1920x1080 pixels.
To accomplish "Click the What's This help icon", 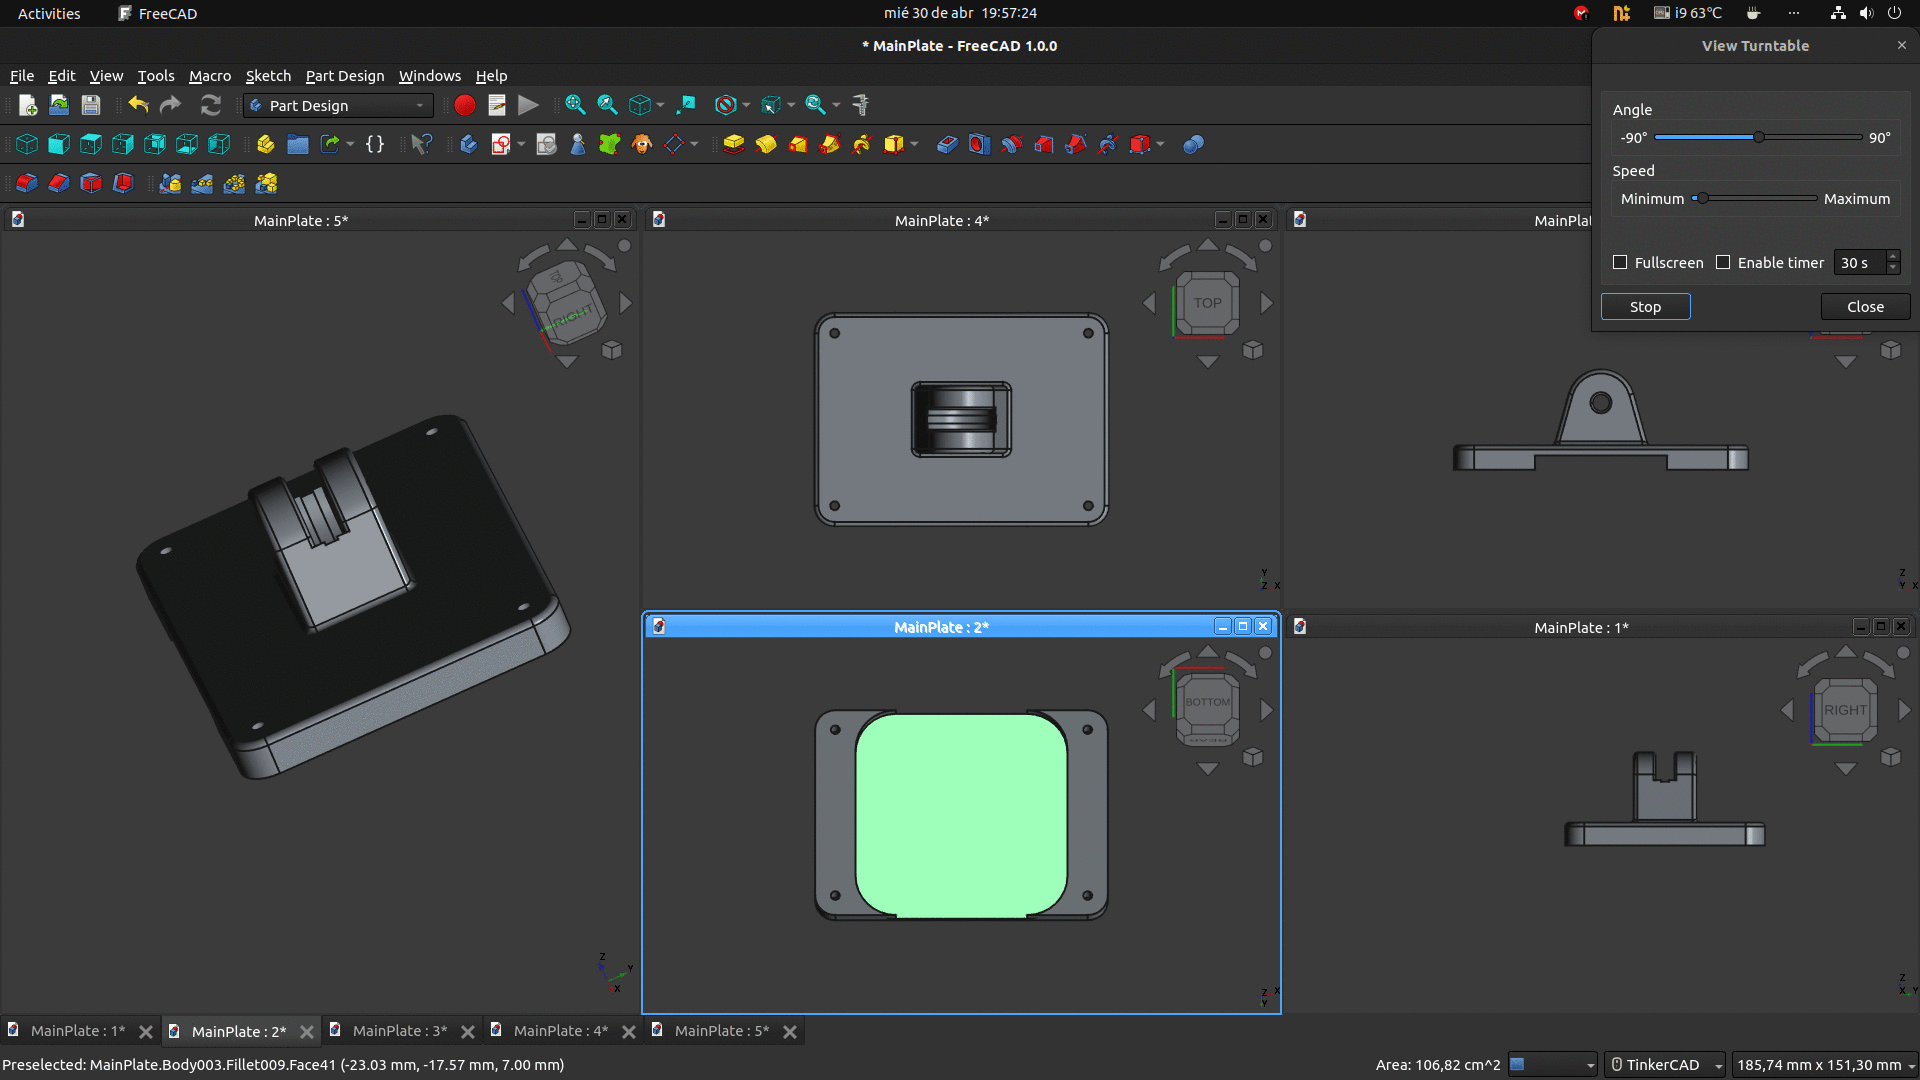I will pyautogui.click(x=421, y=144).
